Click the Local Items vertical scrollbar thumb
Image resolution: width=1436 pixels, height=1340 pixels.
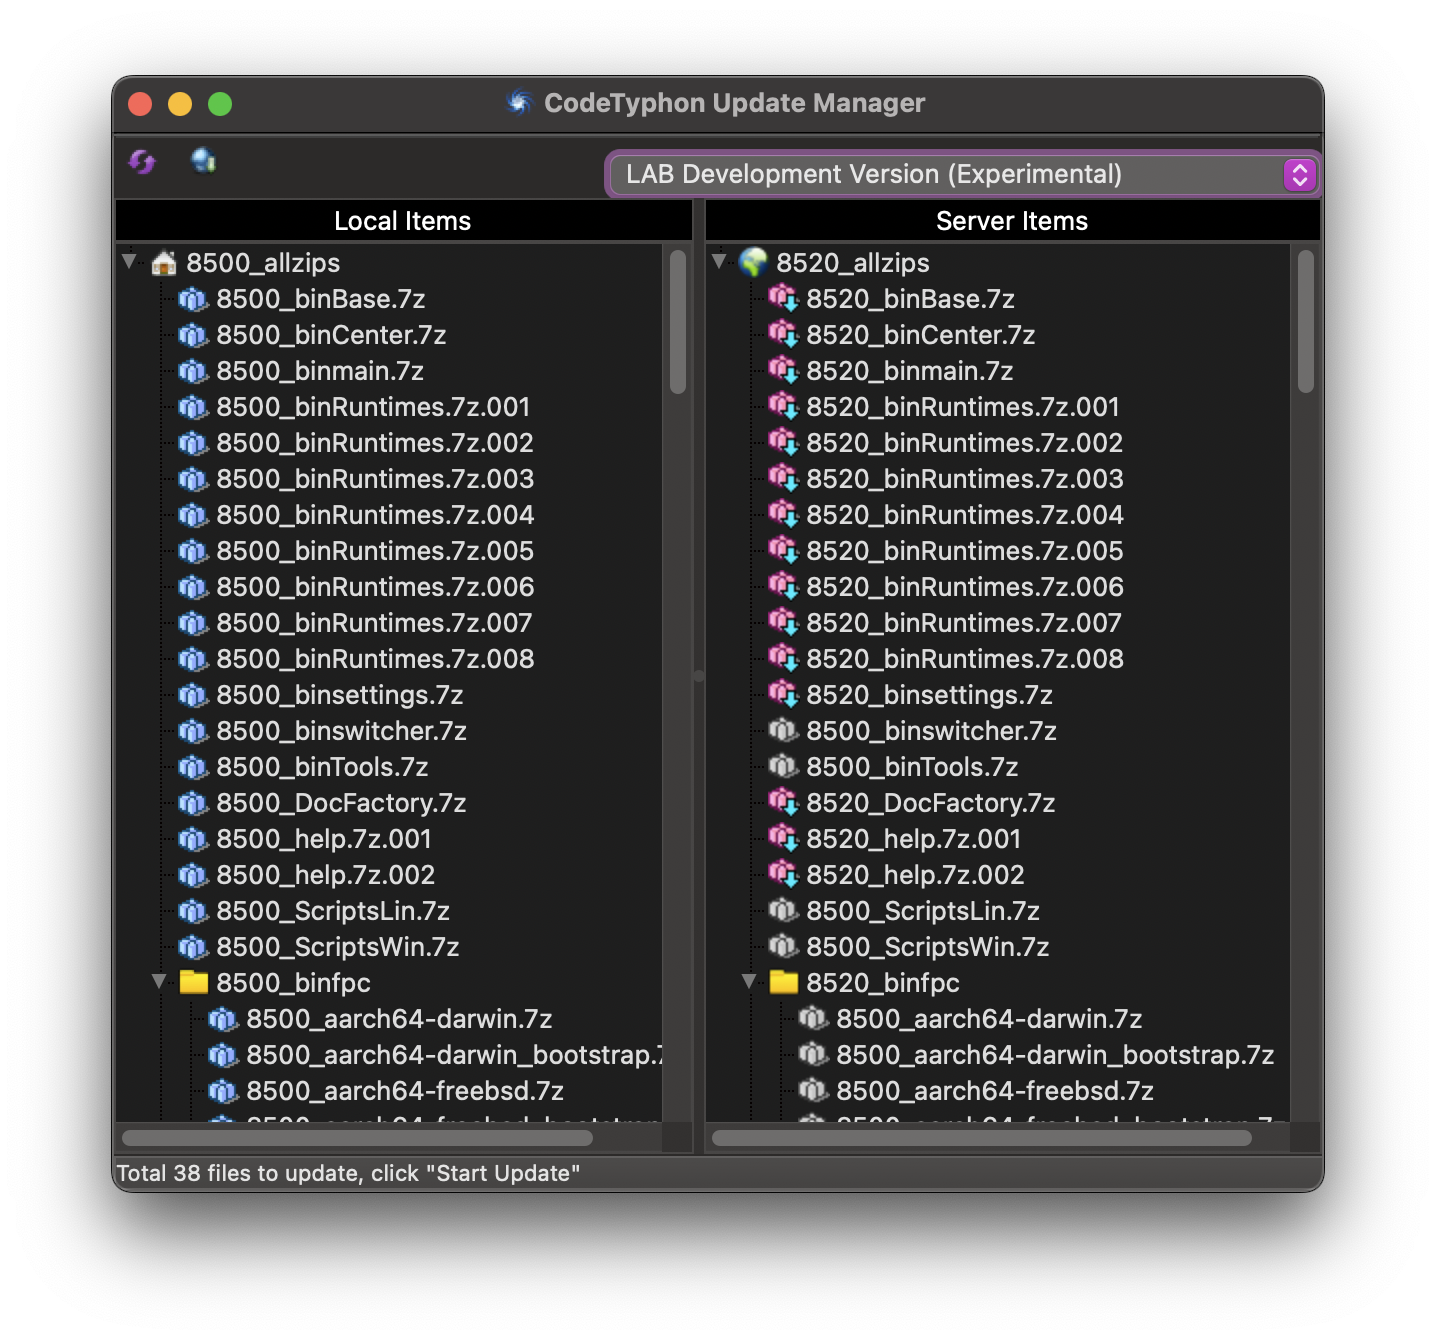pyautogui.click(x=677, y=322)
